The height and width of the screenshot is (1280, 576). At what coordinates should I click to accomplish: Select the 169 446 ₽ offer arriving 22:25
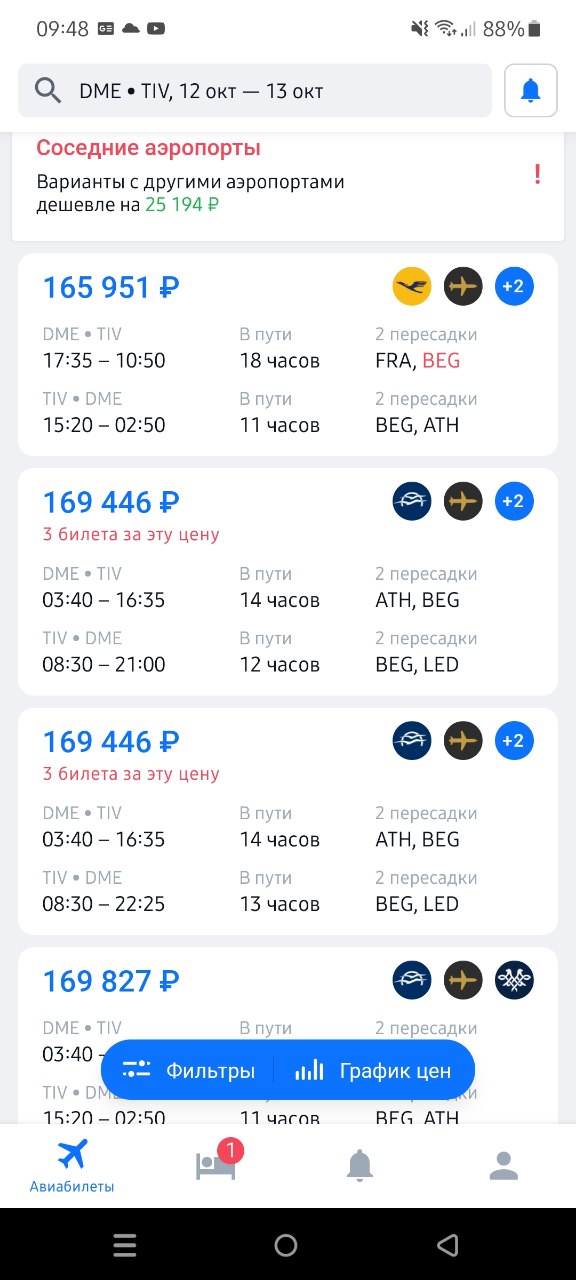pyautogui.click(x=288, y=822)
